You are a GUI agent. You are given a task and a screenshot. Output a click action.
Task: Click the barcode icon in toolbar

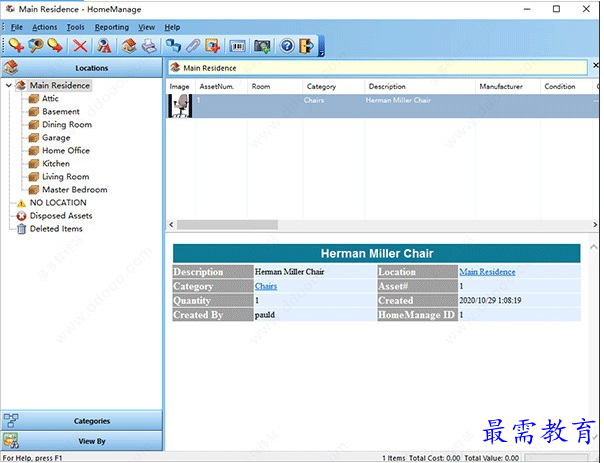(238, 46)
